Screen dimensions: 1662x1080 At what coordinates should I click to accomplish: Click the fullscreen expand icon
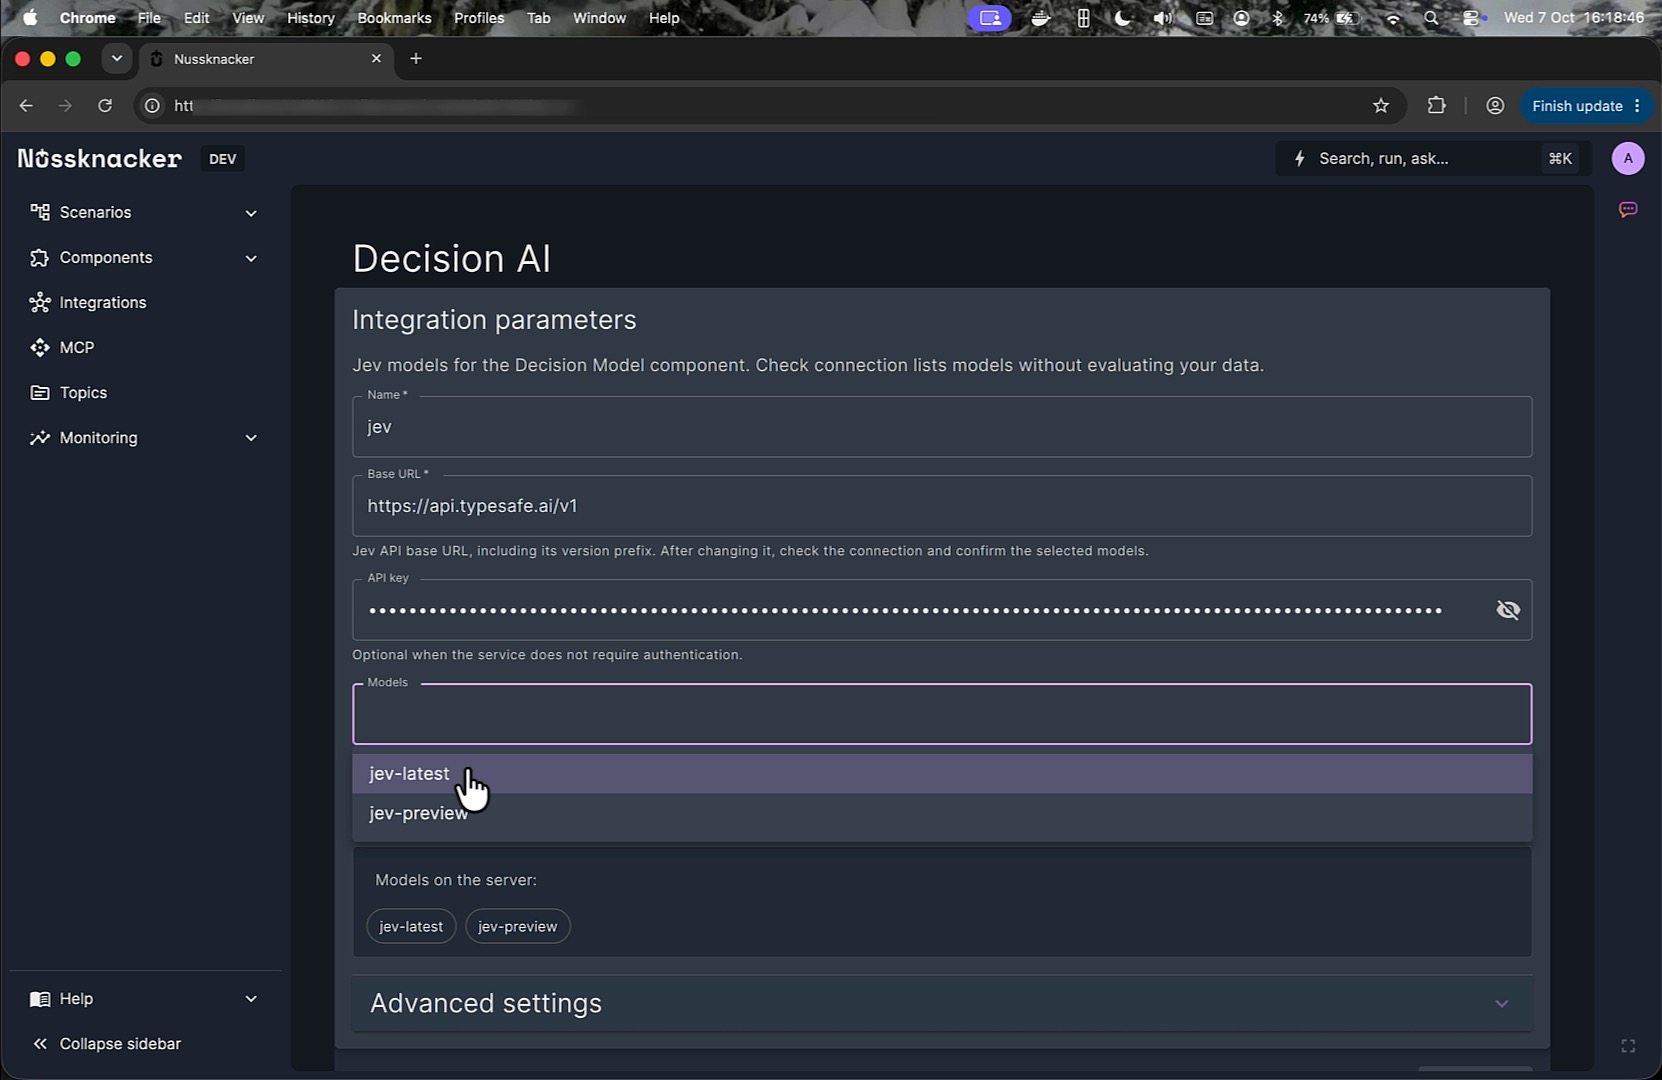1628,1045
